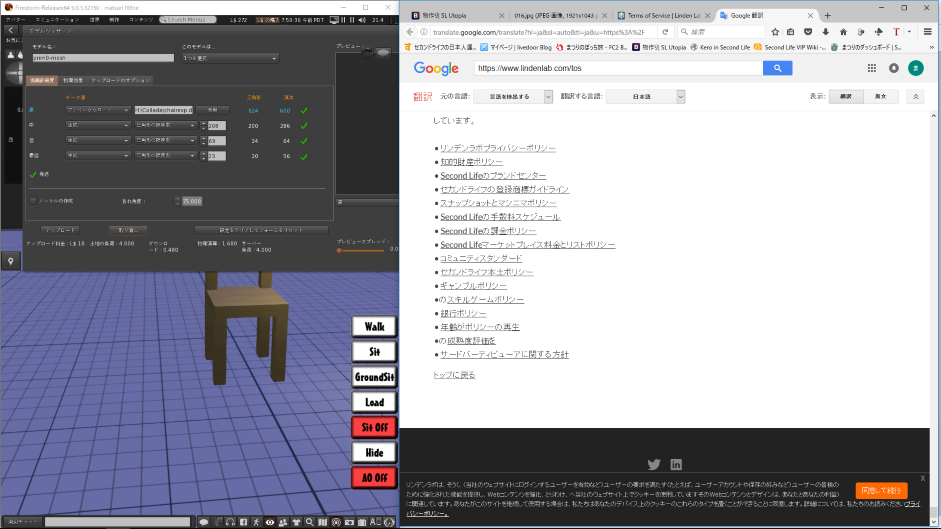This screenshot has height=529, width=941.
Task: Open the green Google account avatar
Action: tap(915, 68)
